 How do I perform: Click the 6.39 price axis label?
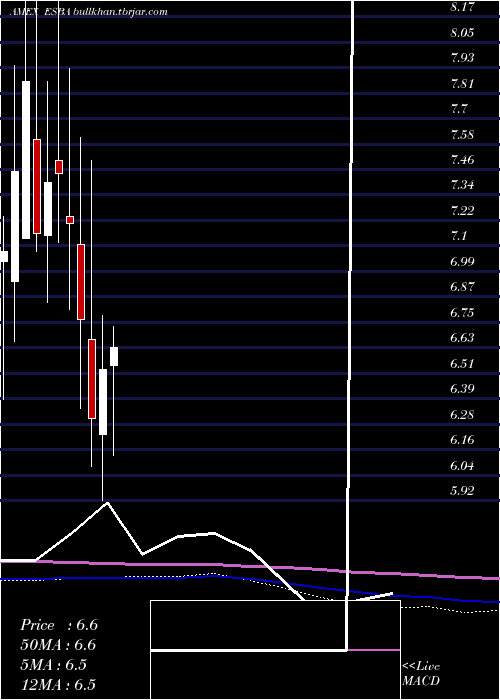pyautogui.click(x=462, y=388)
